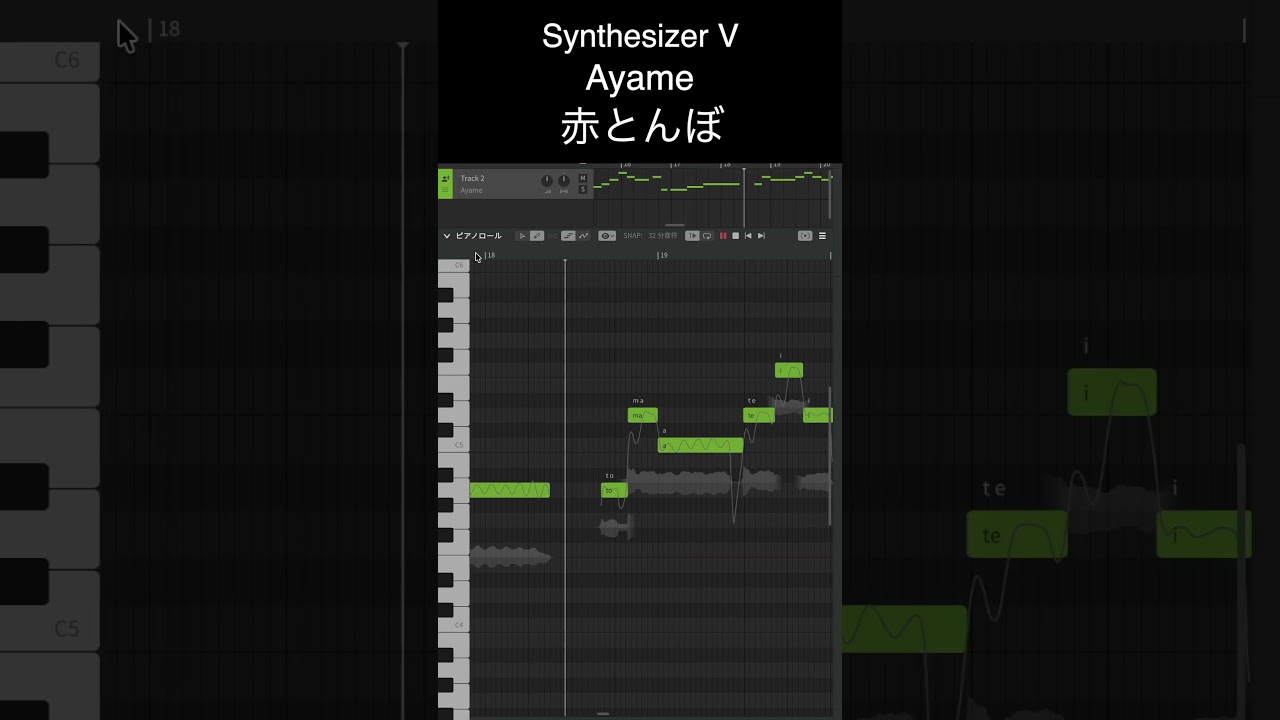The height and width of the screenshot is (720, 1280).
Task: Select the long note at bar 18 start
Action: pyautogui.click(x=510, y=490)
